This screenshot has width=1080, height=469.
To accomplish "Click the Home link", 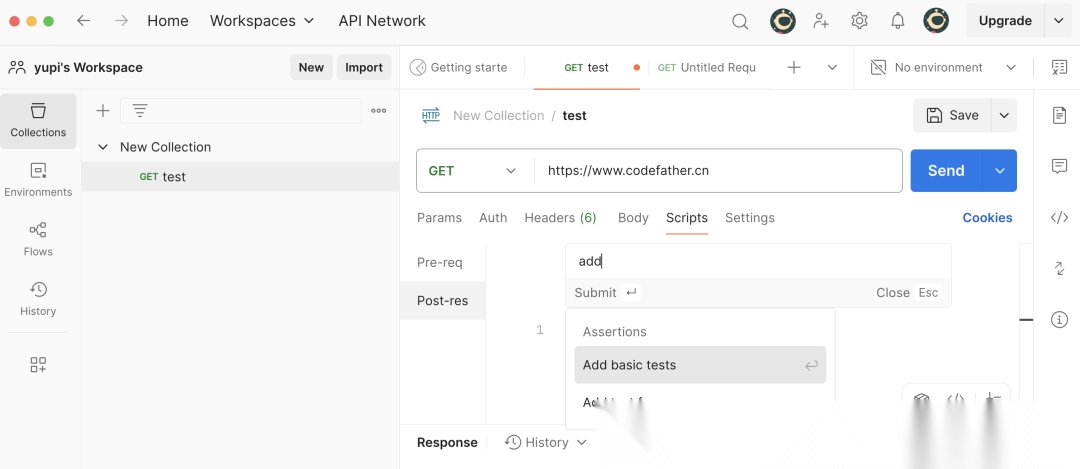I will 168,21.
